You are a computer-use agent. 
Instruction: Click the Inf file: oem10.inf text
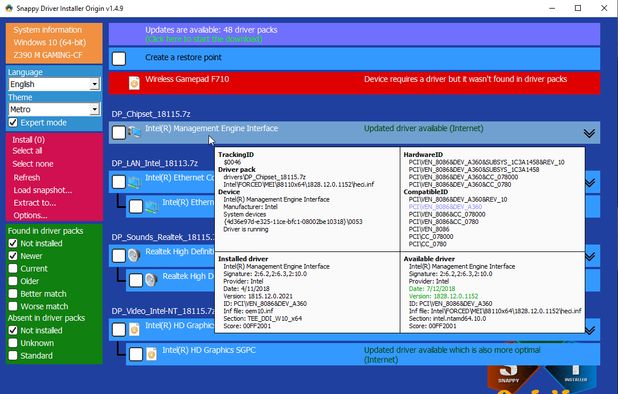[248, 311]
